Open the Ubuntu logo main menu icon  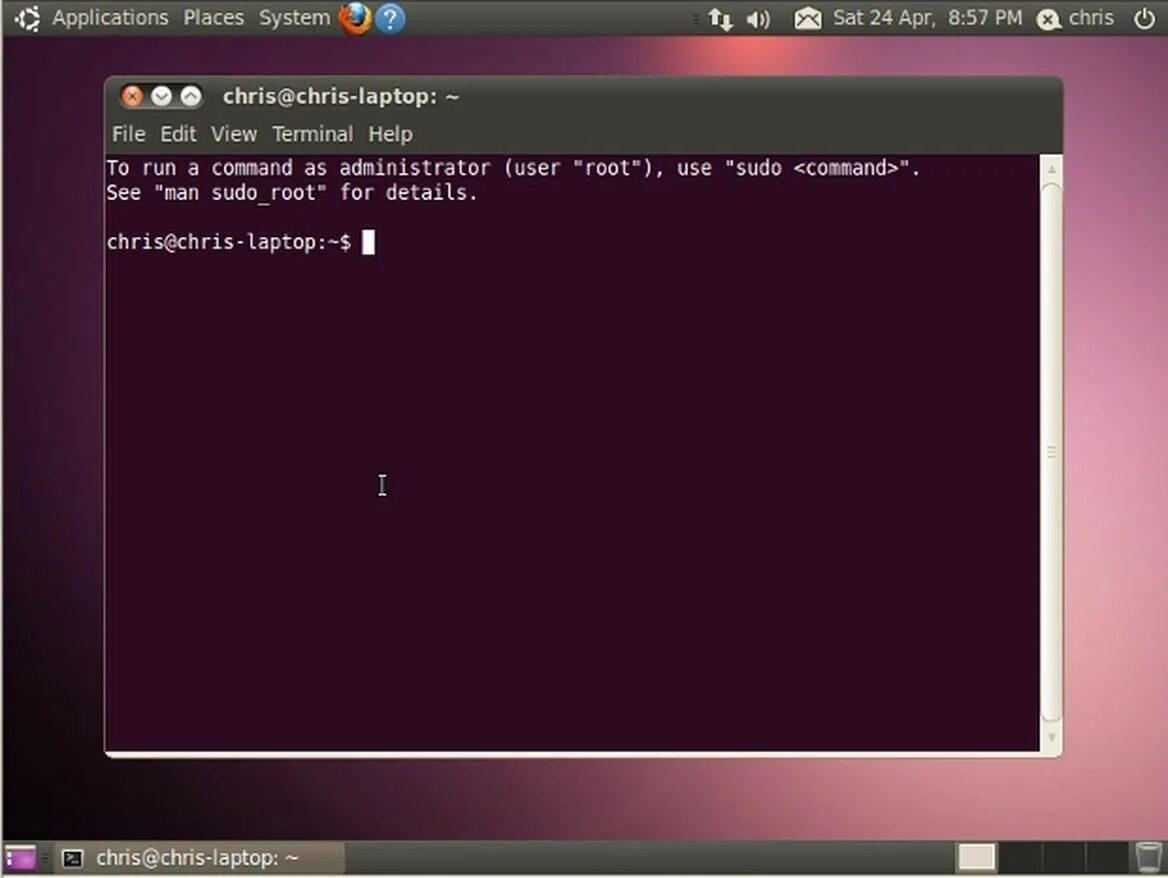click(28, 18)
